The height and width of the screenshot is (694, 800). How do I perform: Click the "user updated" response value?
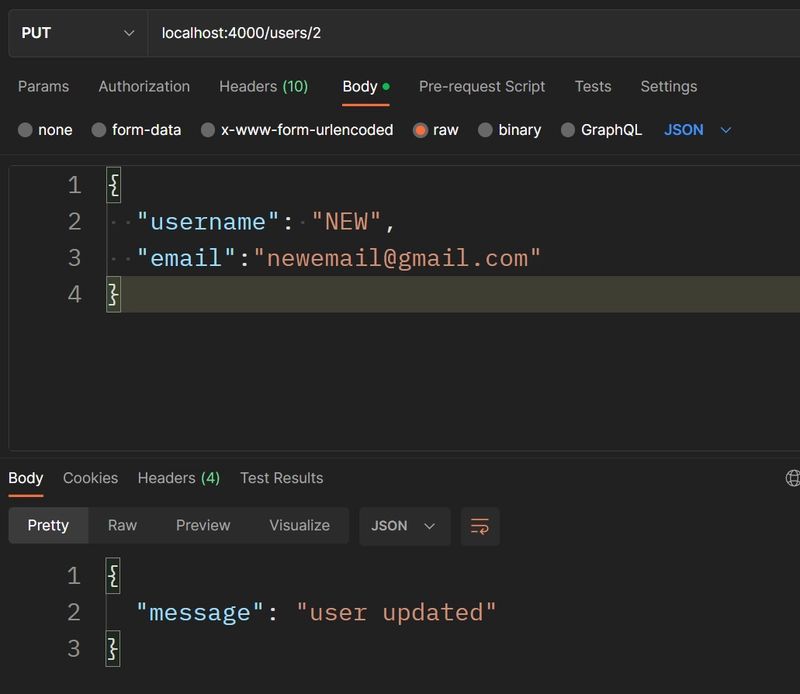(396, 612)
